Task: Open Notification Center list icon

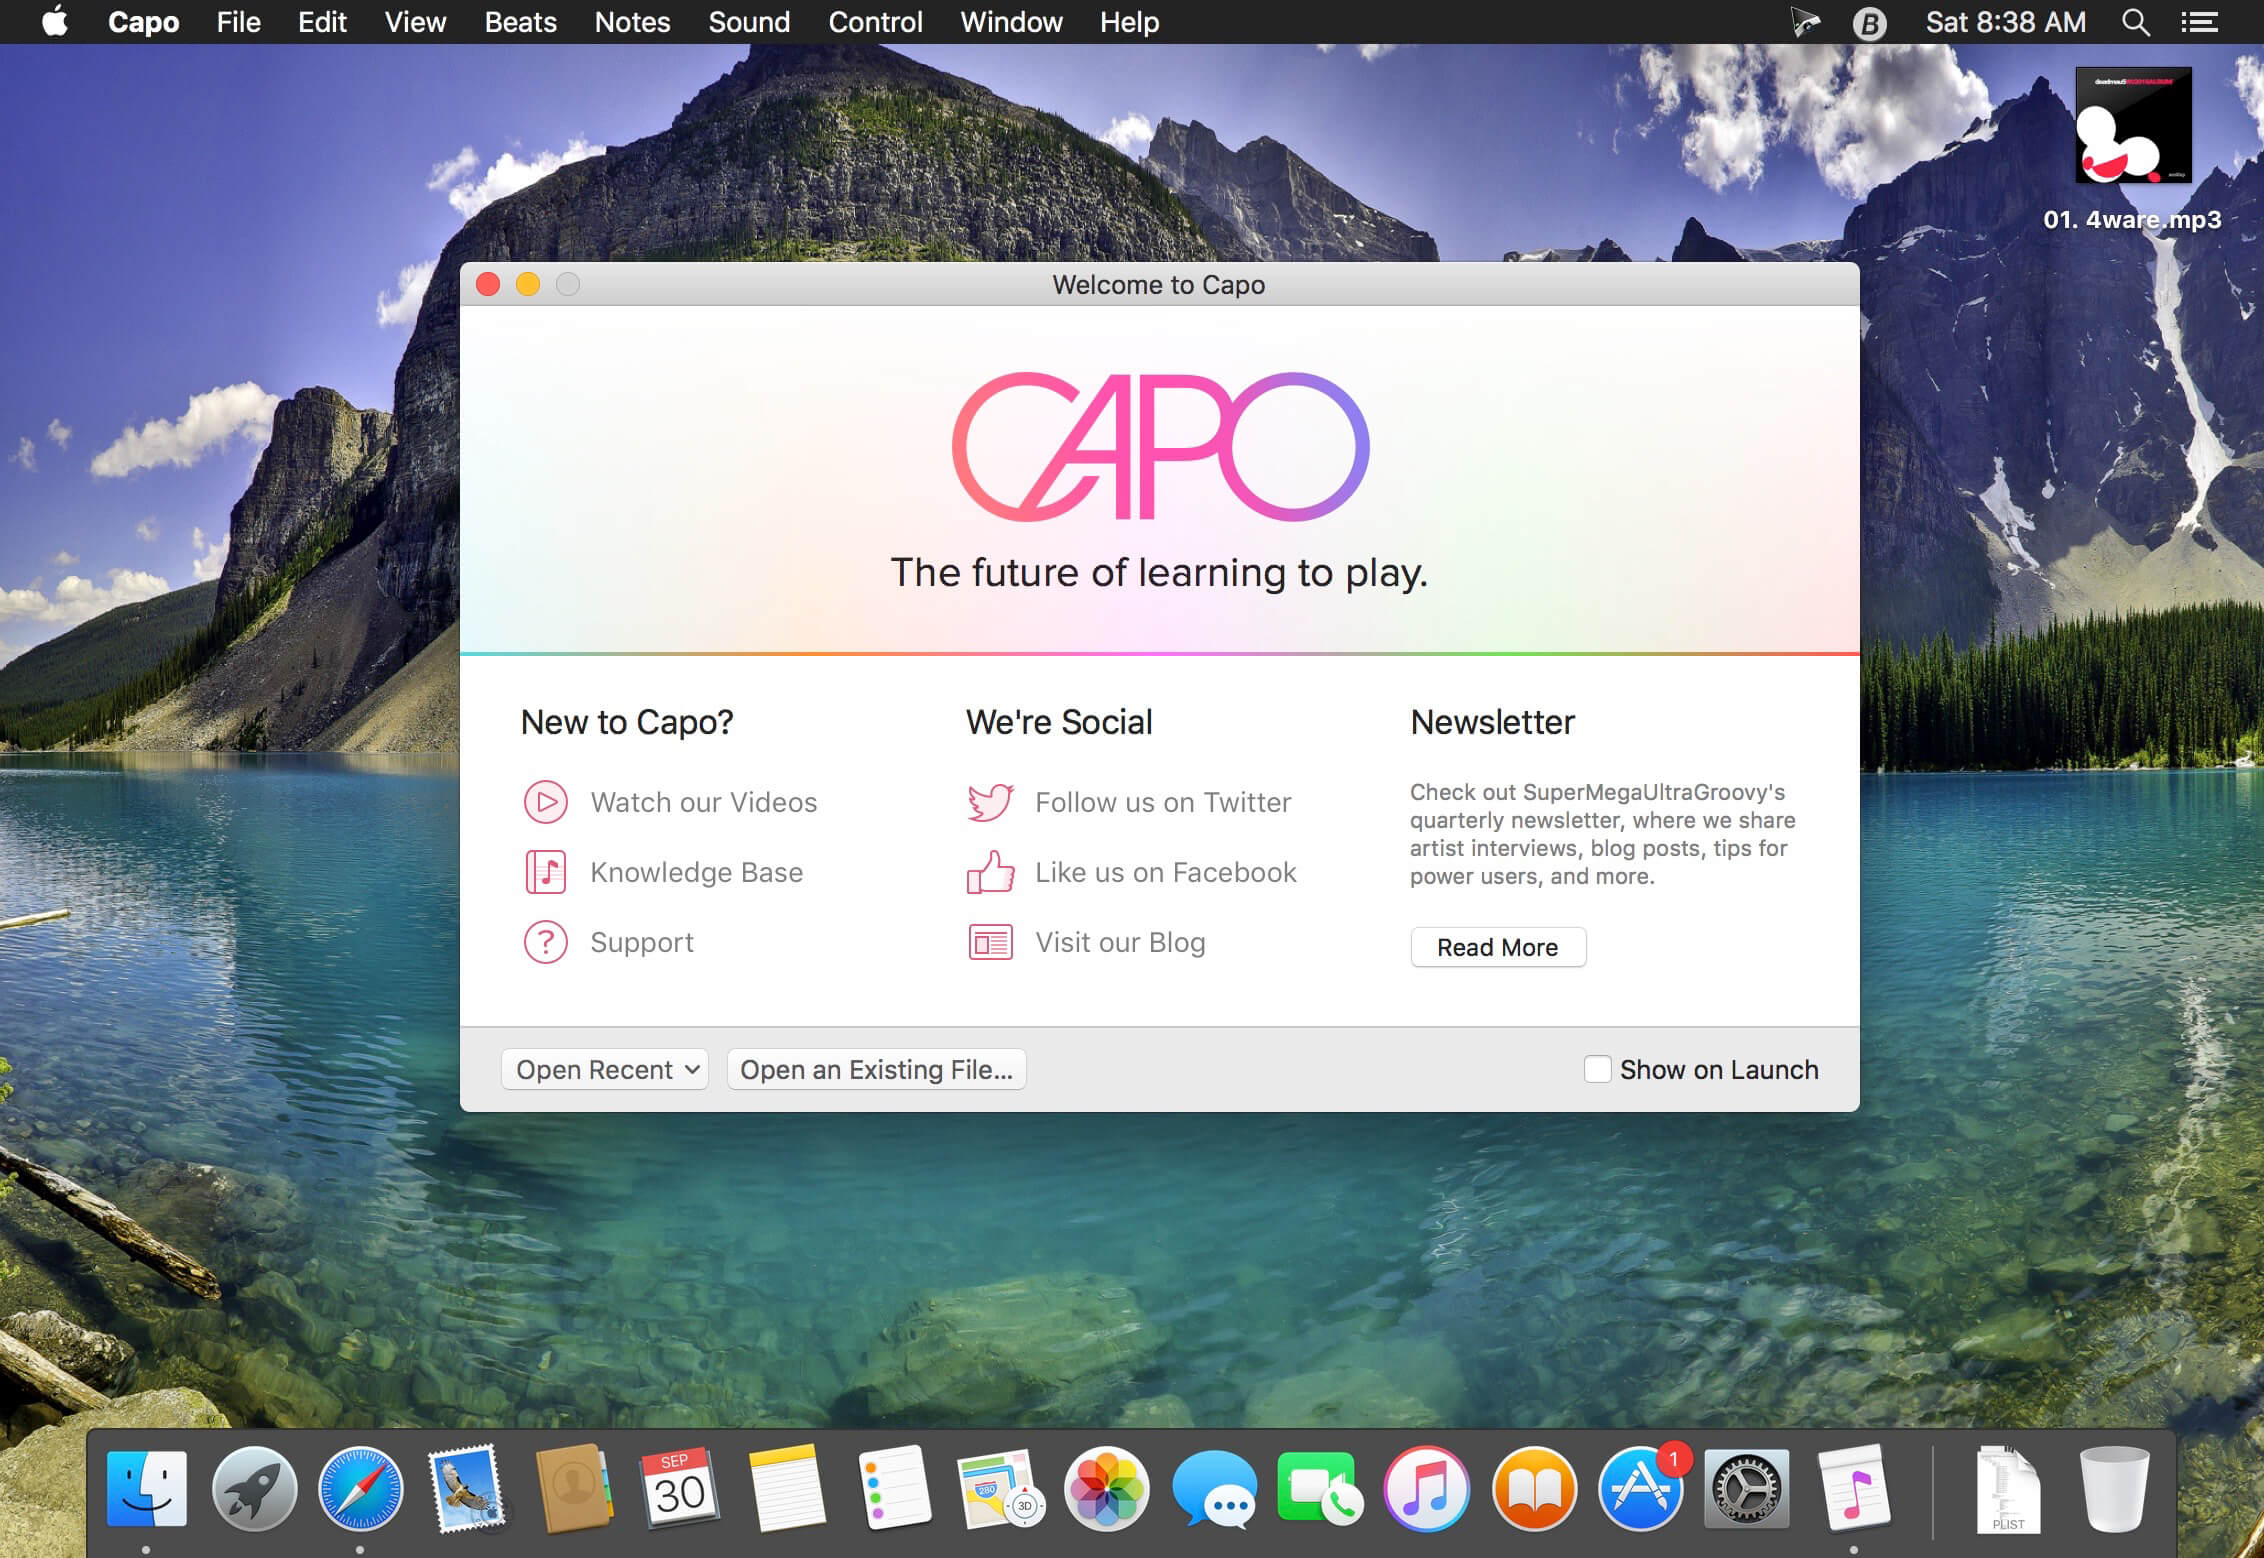Action: (x=2200, y=22)
